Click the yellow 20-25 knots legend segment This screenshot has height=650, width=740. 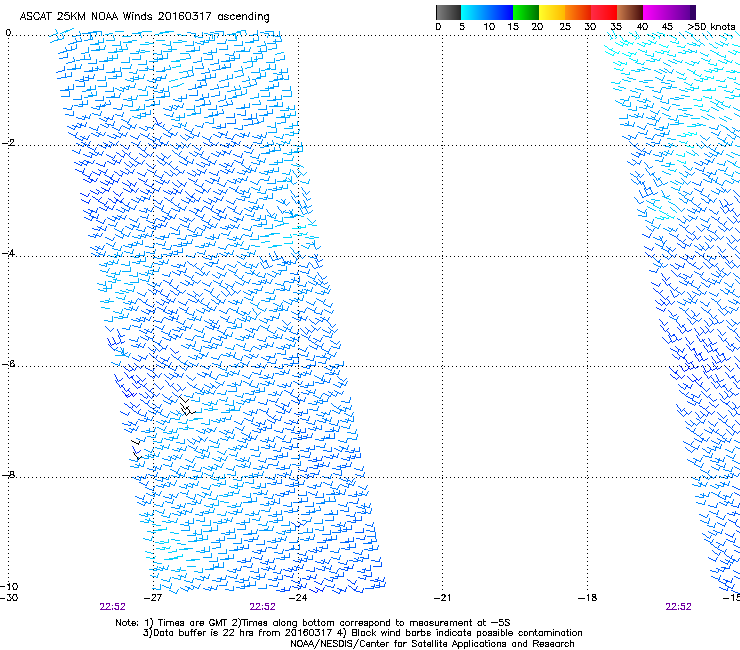coord(552,12)
